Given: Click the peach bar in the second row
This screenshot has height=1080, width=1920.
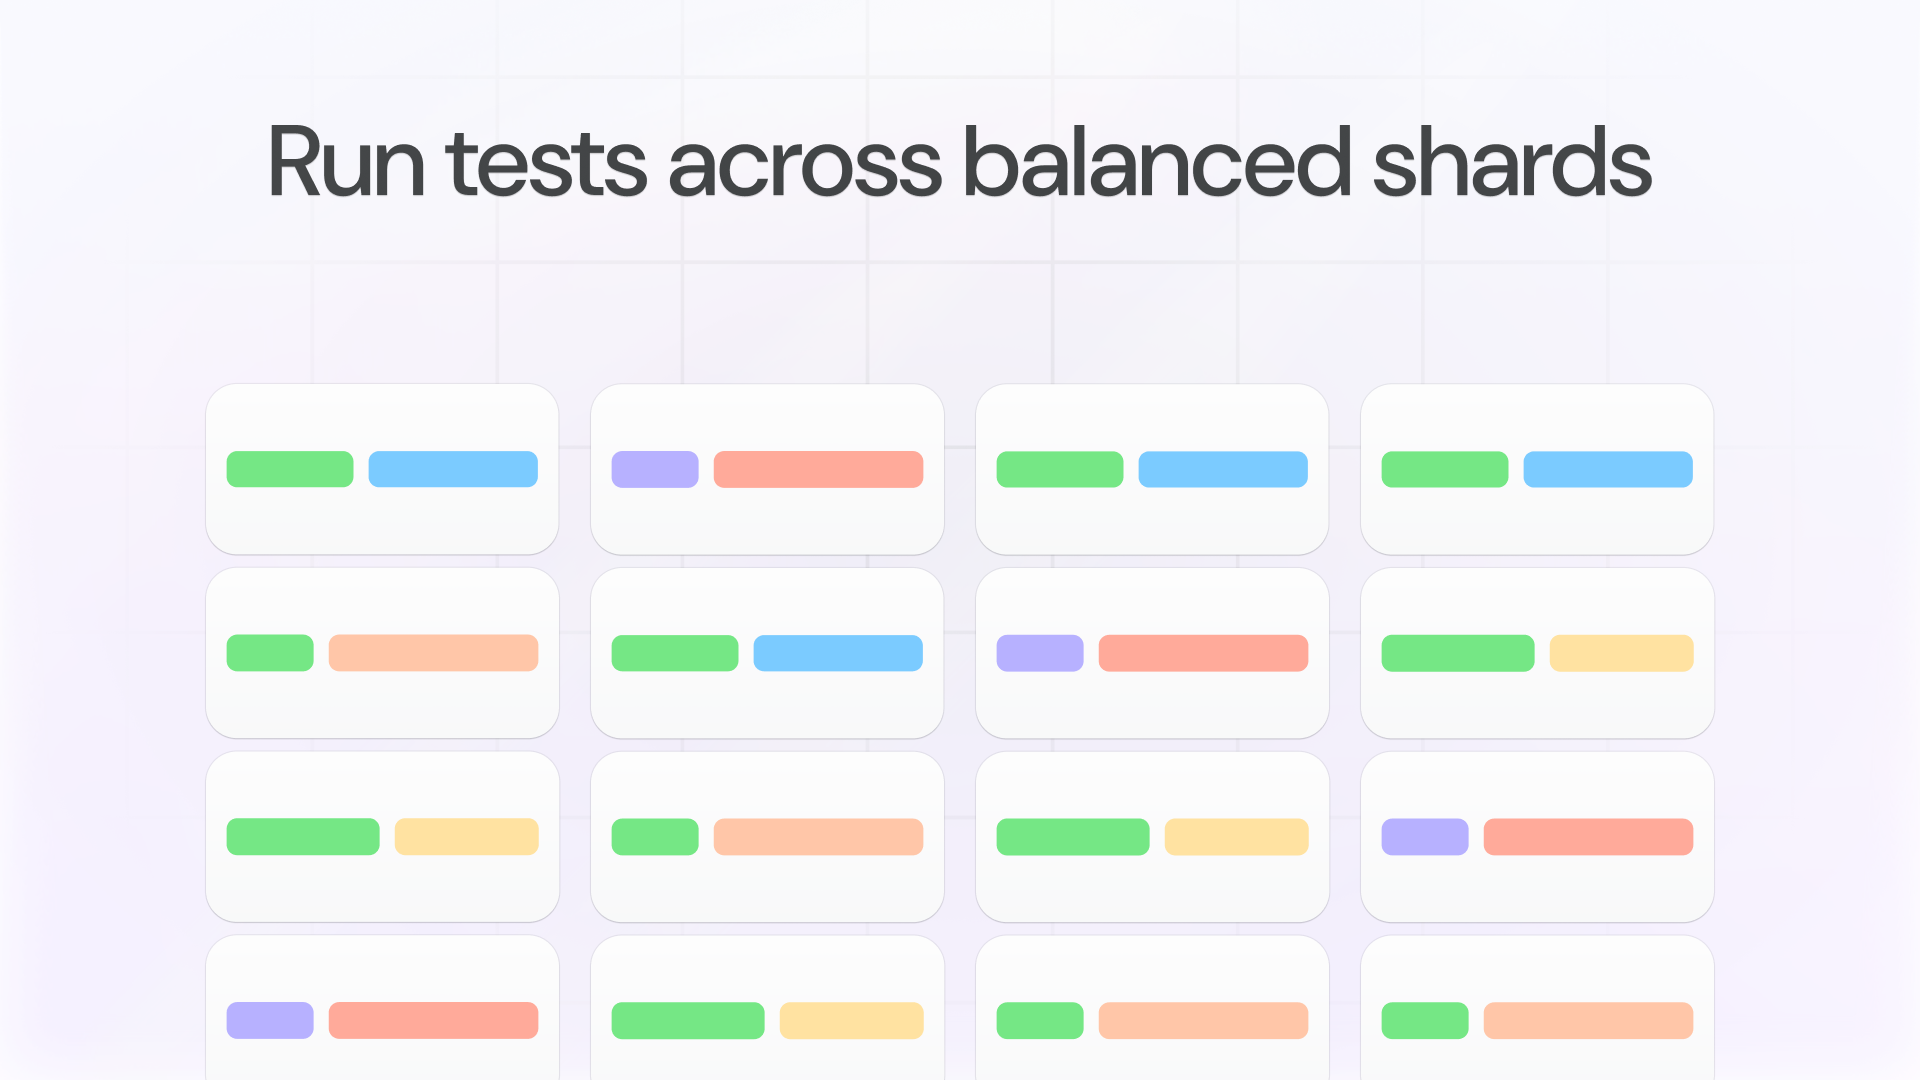Looking at the screenshot, I should point(433,653).
